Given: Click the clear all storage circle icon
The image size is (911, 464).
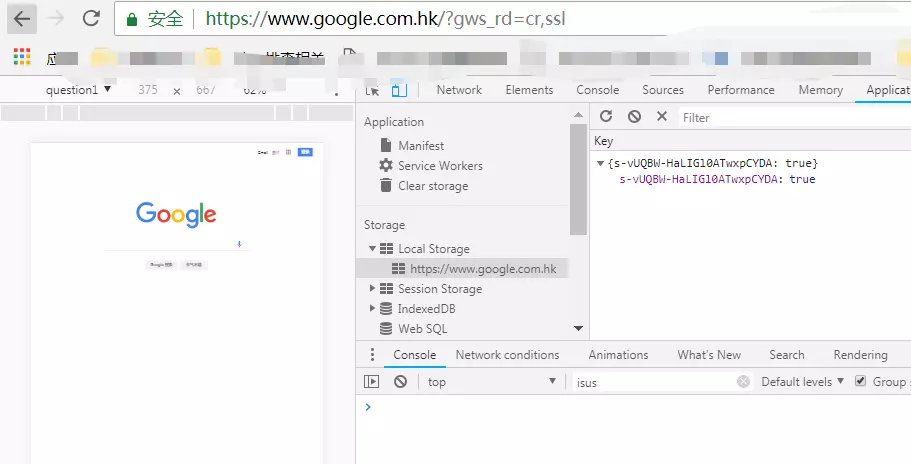Looking at the screenshot, I should [x=634, y=117].
